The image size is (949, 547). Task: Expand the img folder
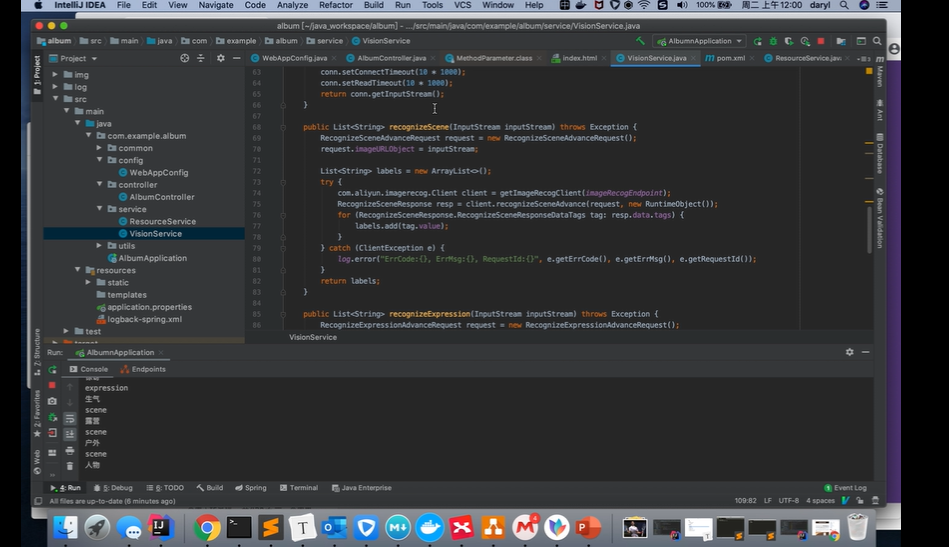[55, 74]
